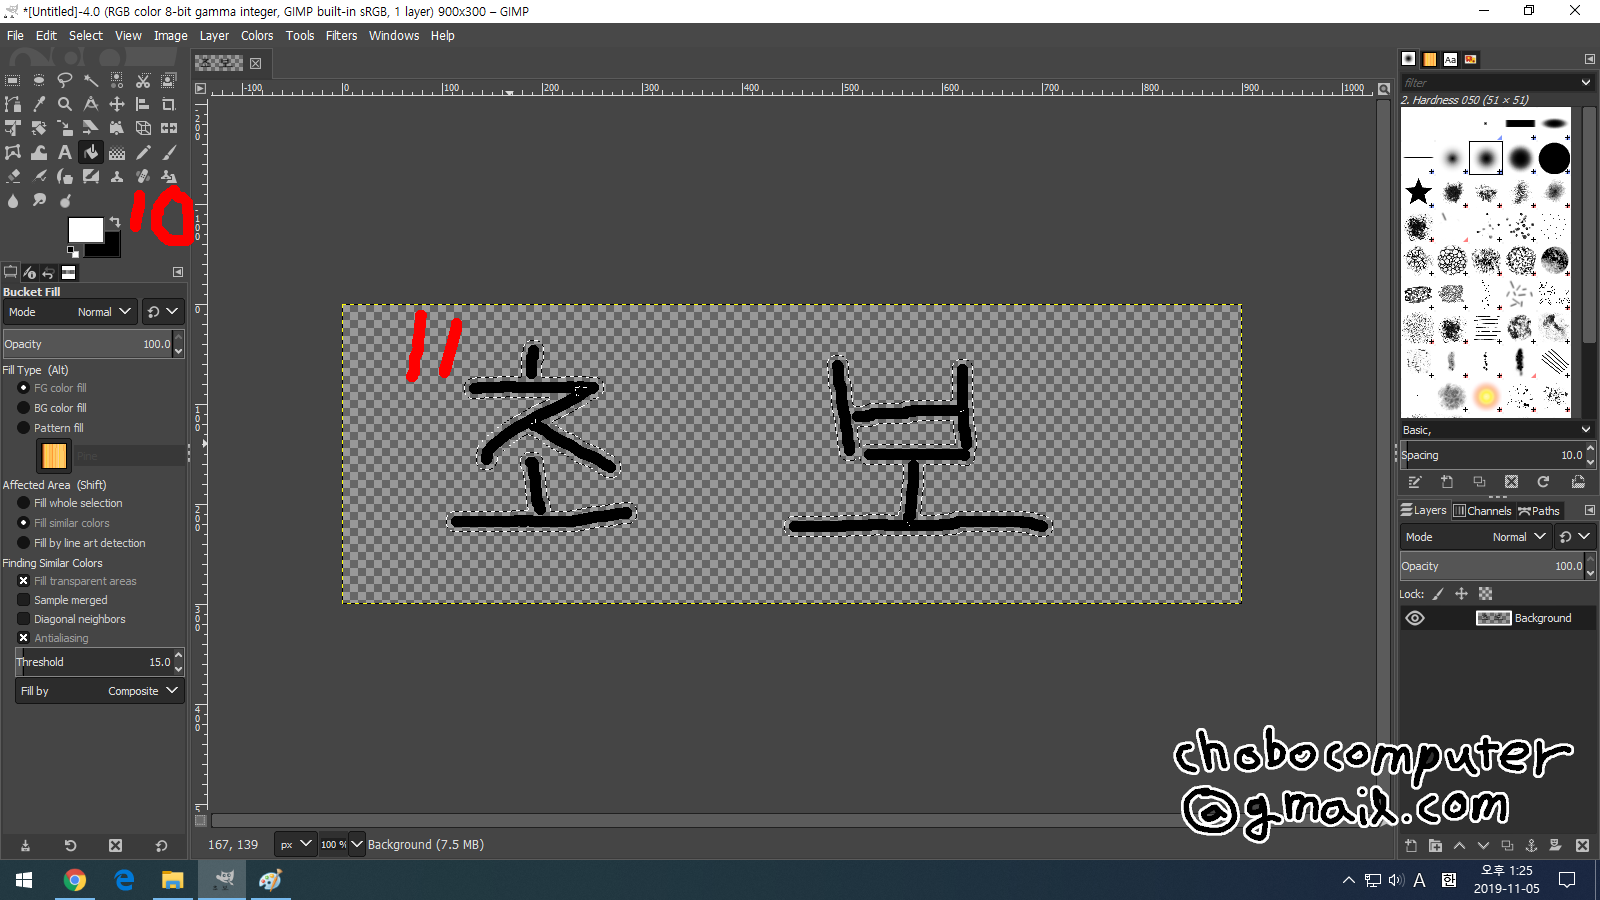Click the pattern fill preview thumbnail
This screenshot has width=1600, height=900.
(x=54, y=456)
